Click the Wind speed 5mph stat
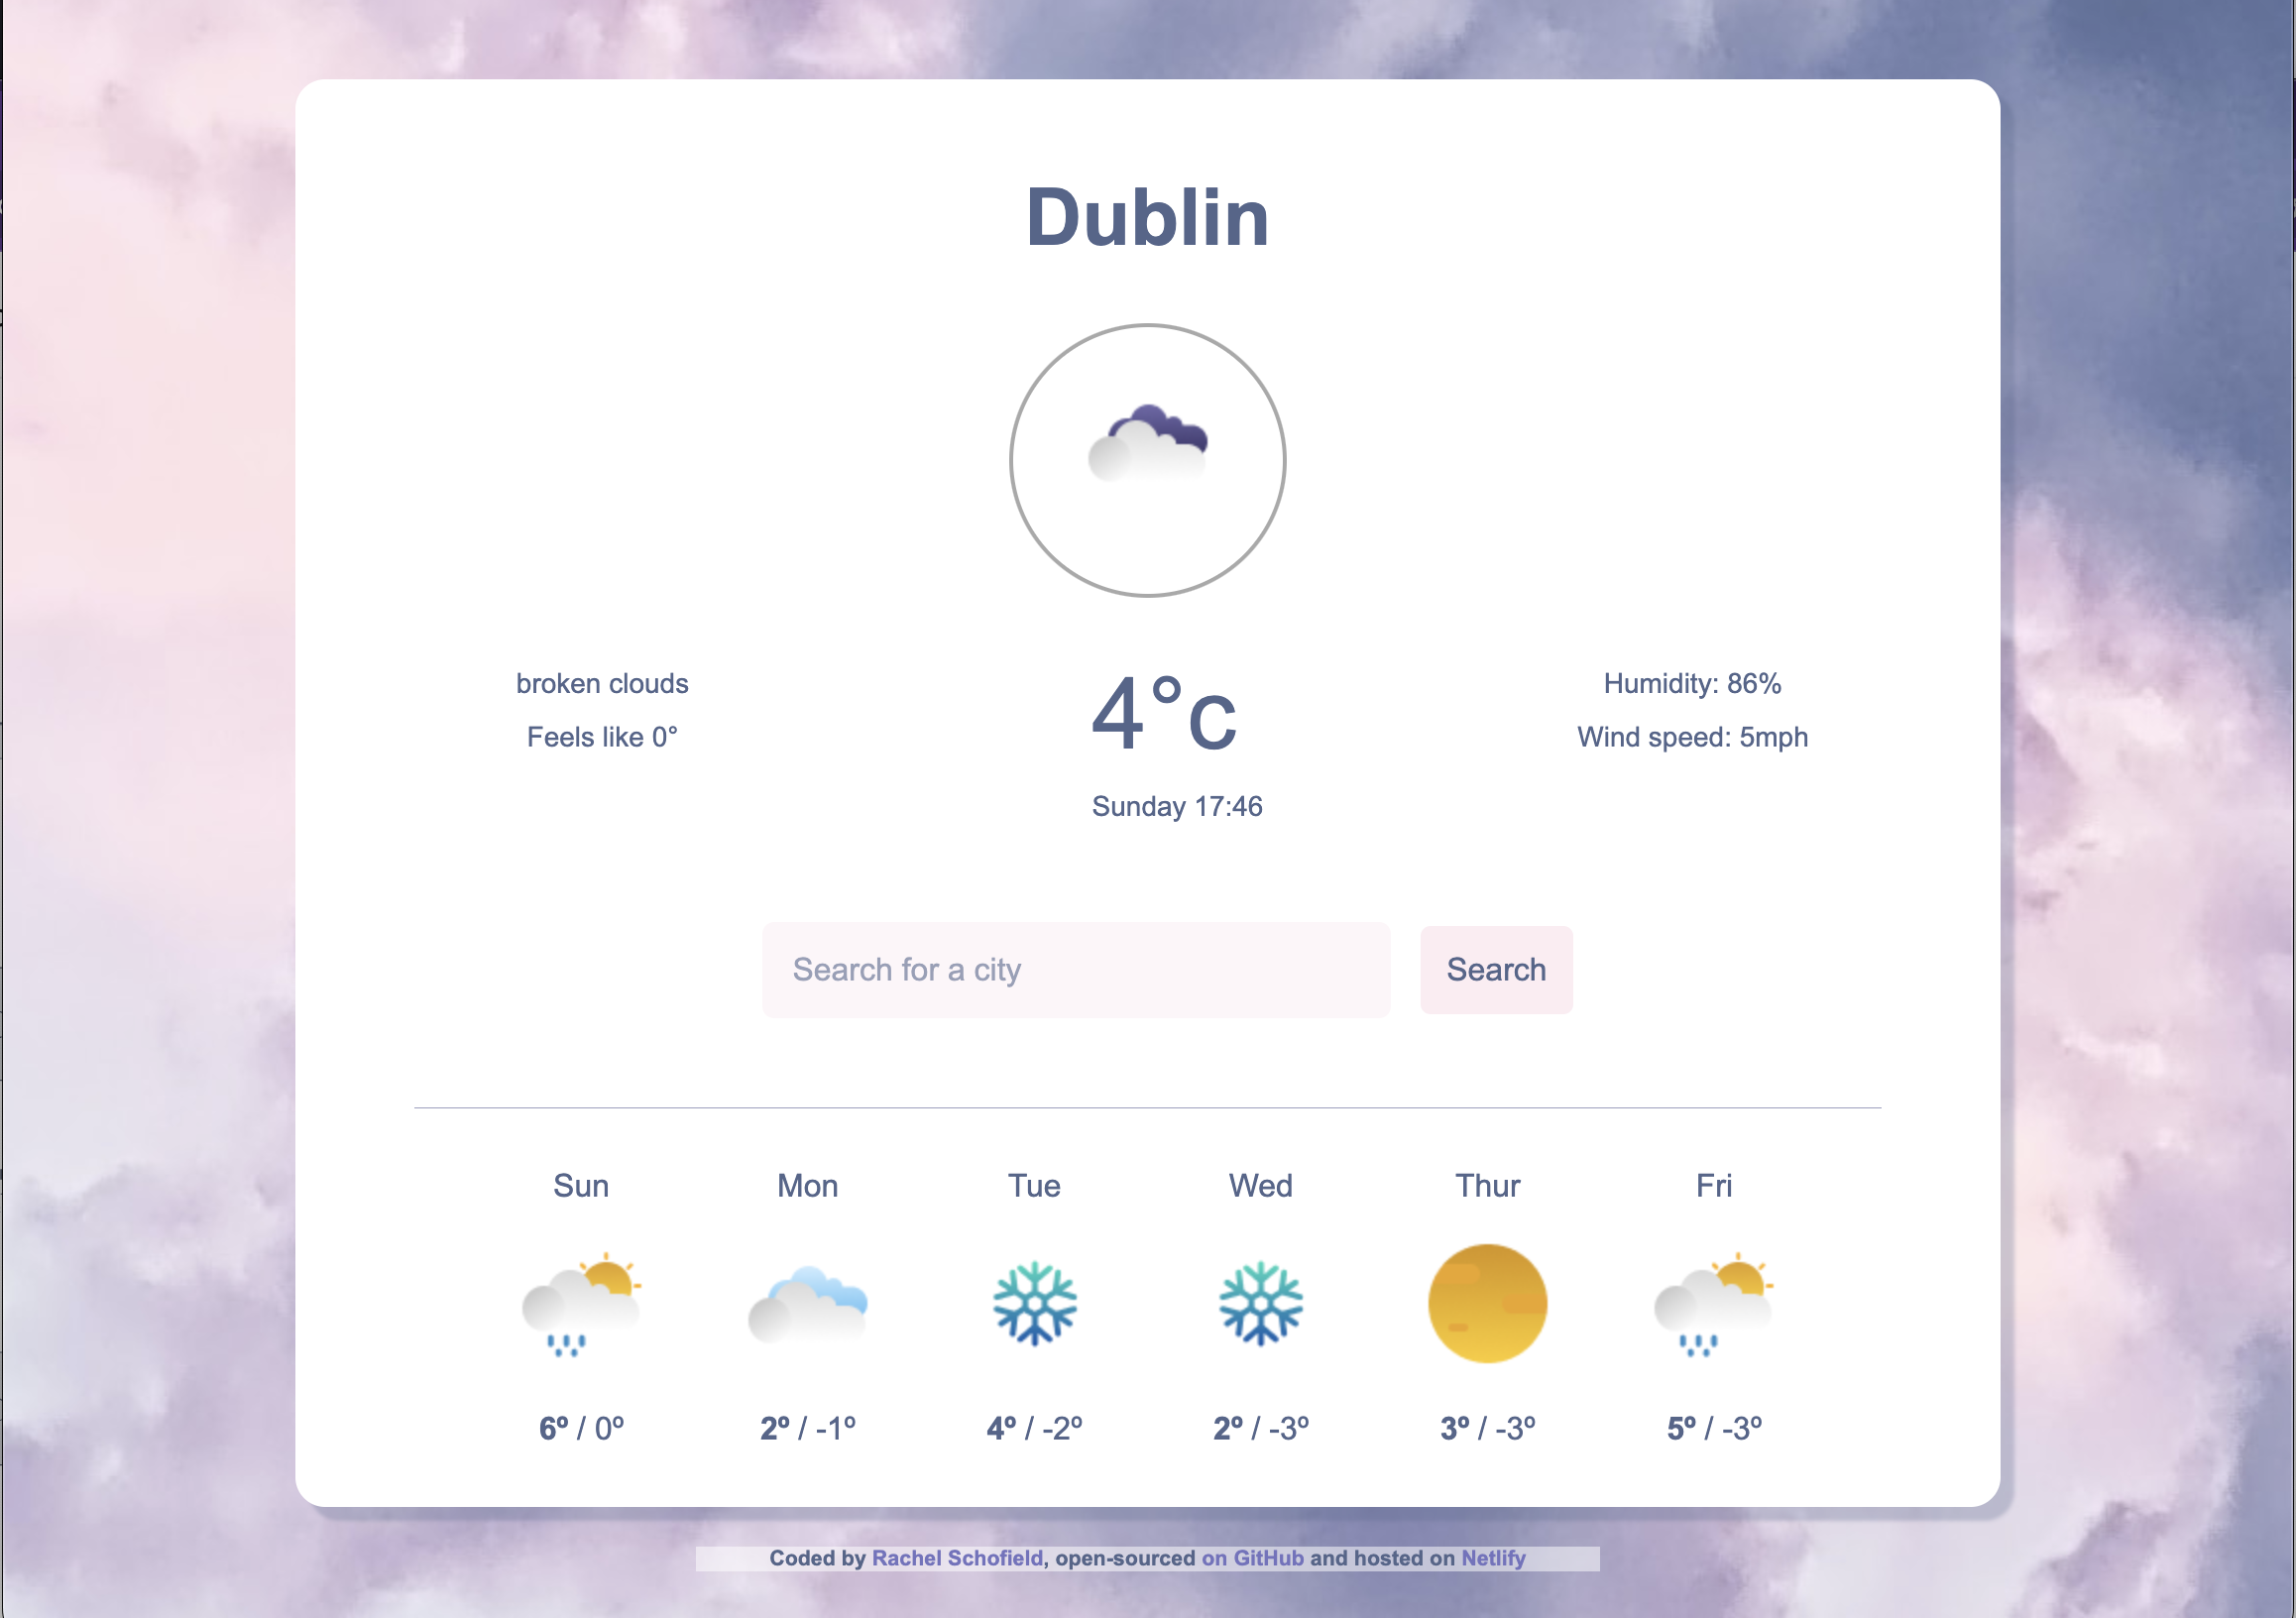This screenshot has width=2296, height=1618. 1690,738
